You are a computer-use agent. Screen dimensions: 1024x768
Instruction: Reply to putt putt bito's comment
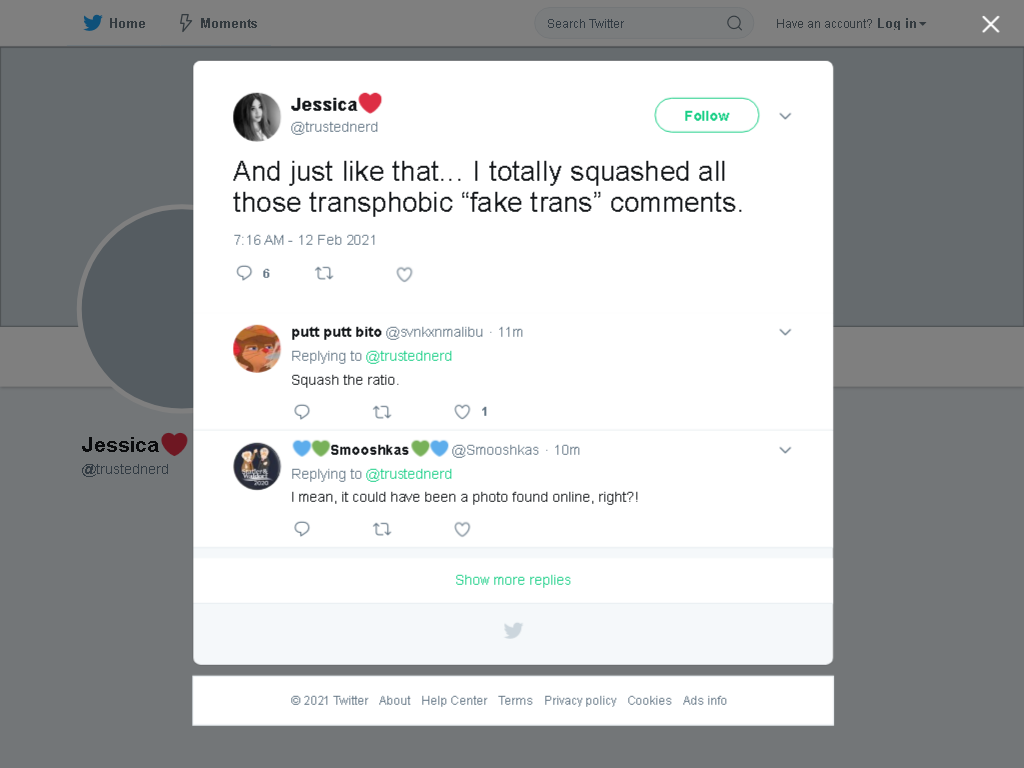(x=302, y=411)
